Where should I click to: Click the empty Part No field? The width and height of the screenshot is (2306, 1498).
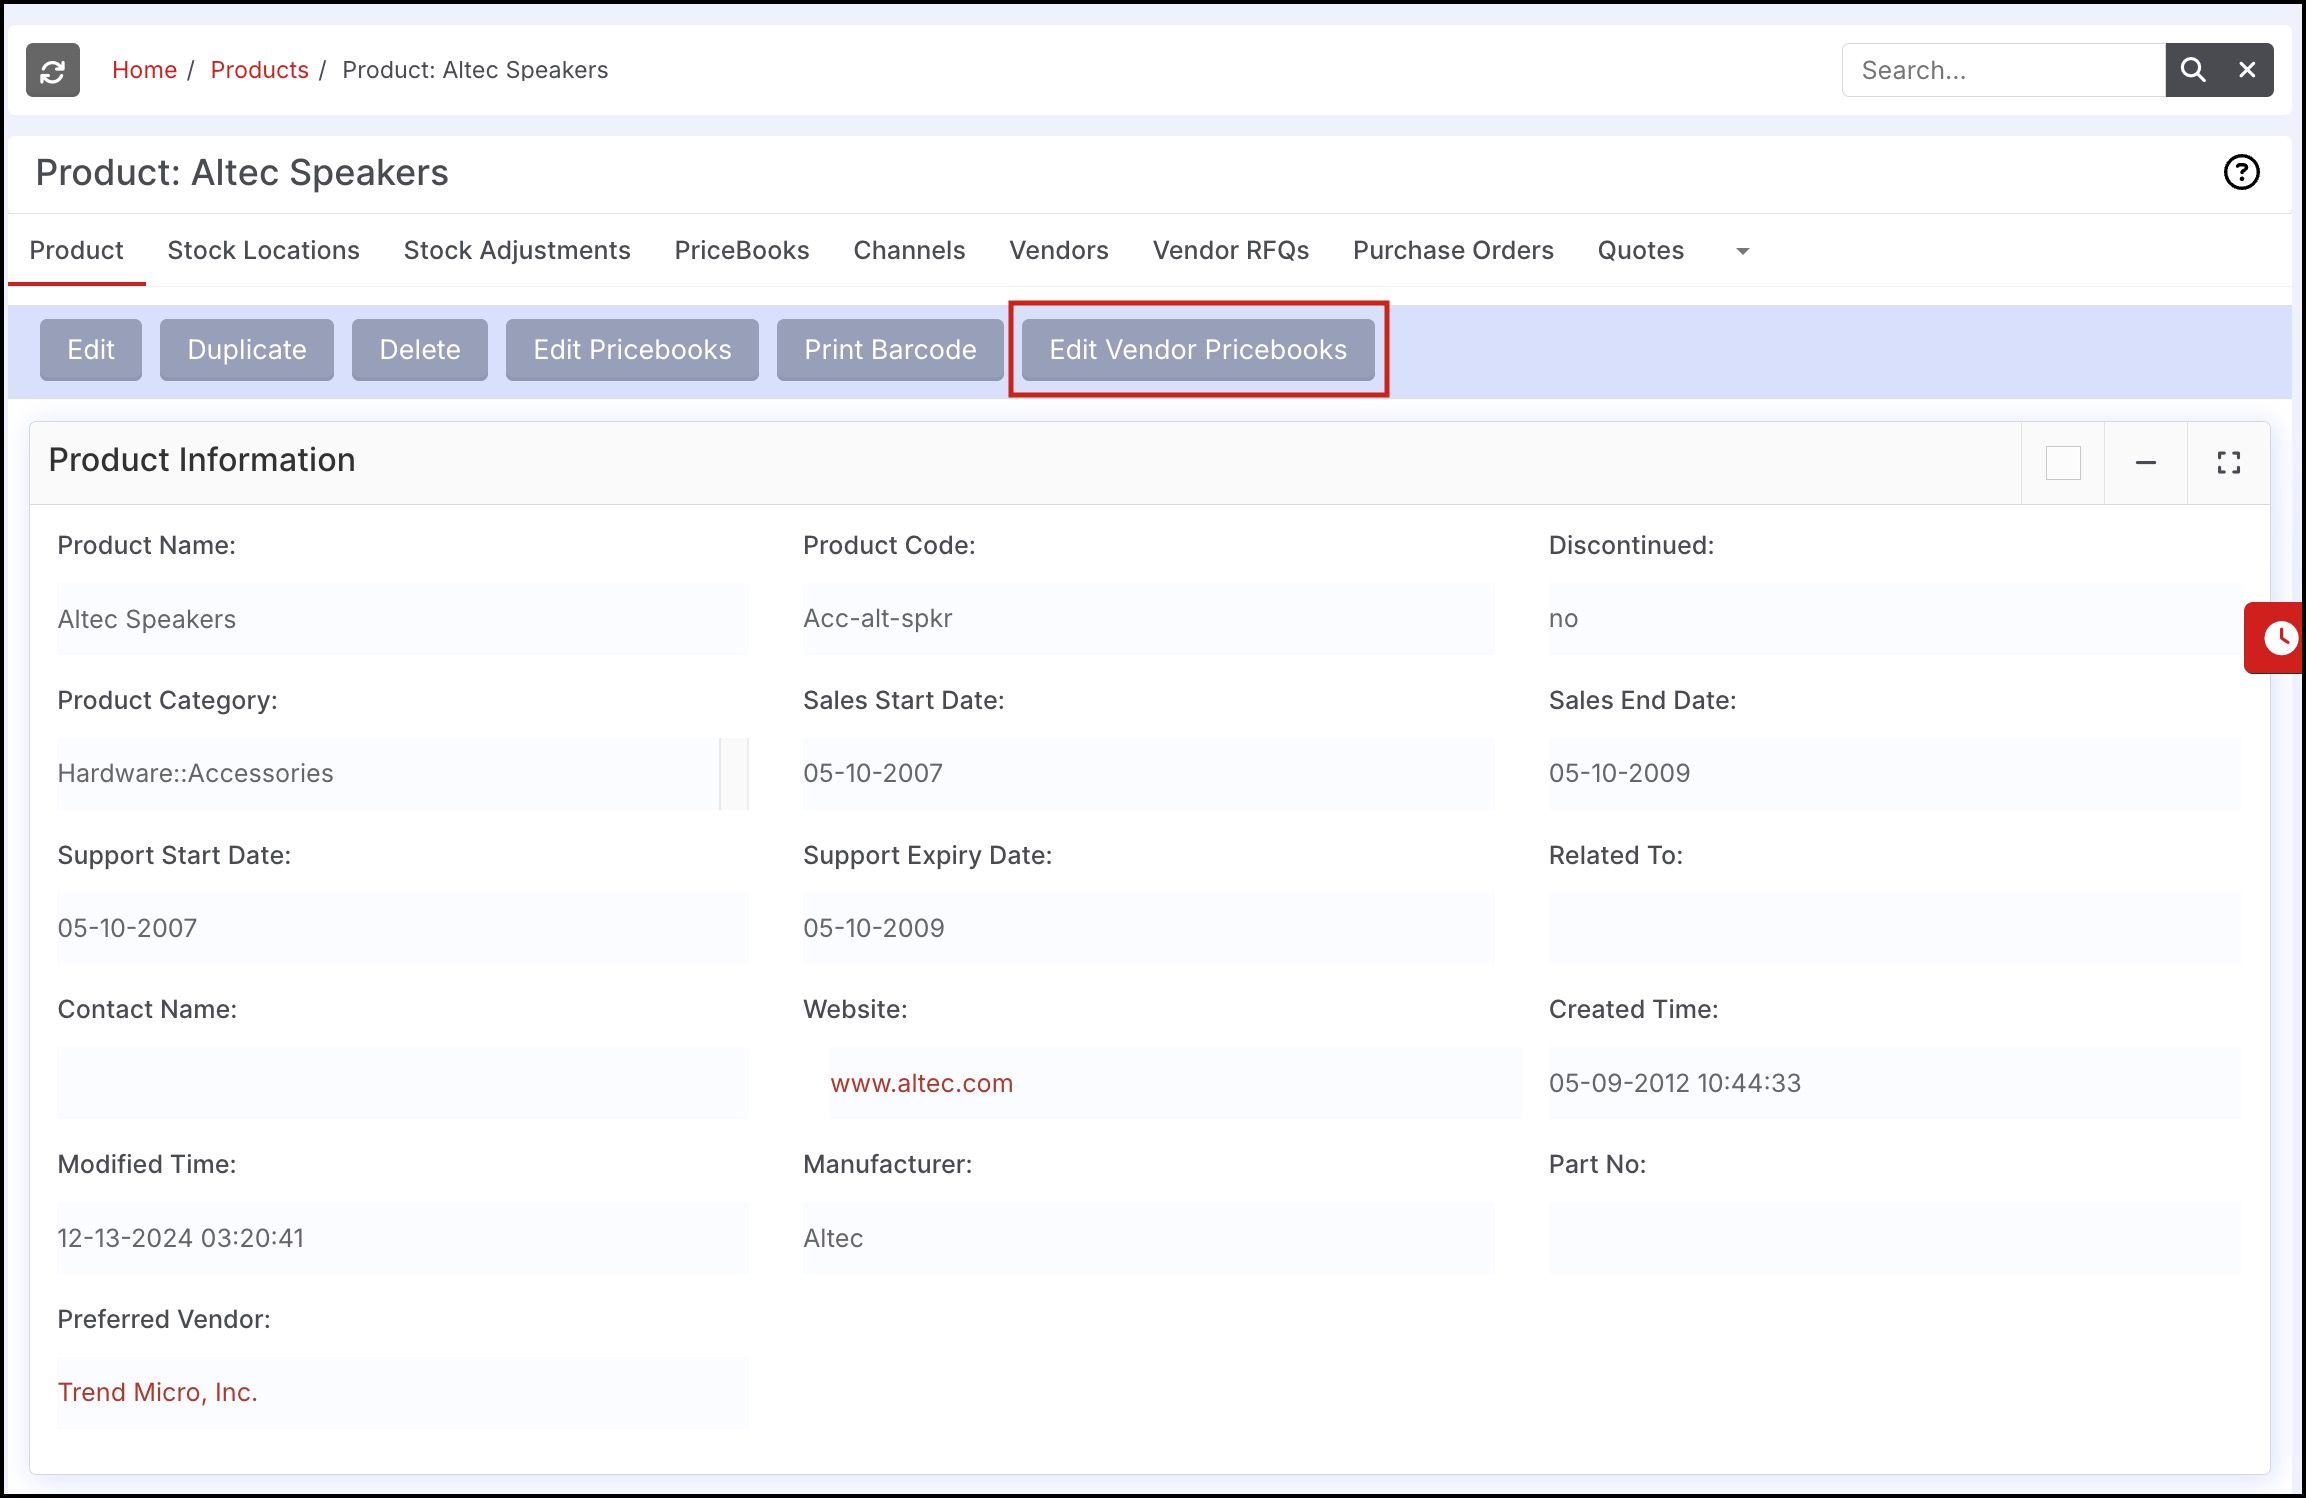[x=1894, y=1238]
